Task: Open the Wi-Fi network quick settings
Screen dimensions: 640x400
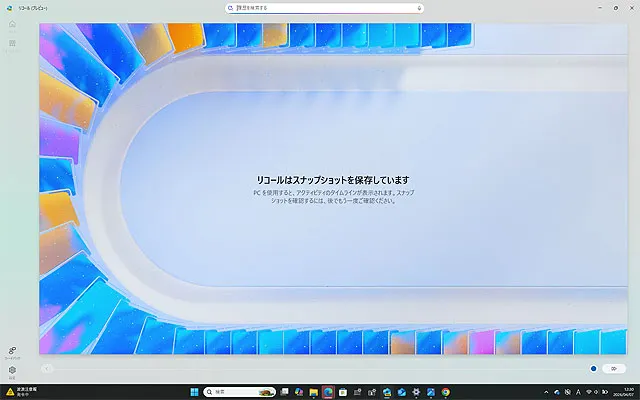Action: pyautogui.click(x=590, y=392)
